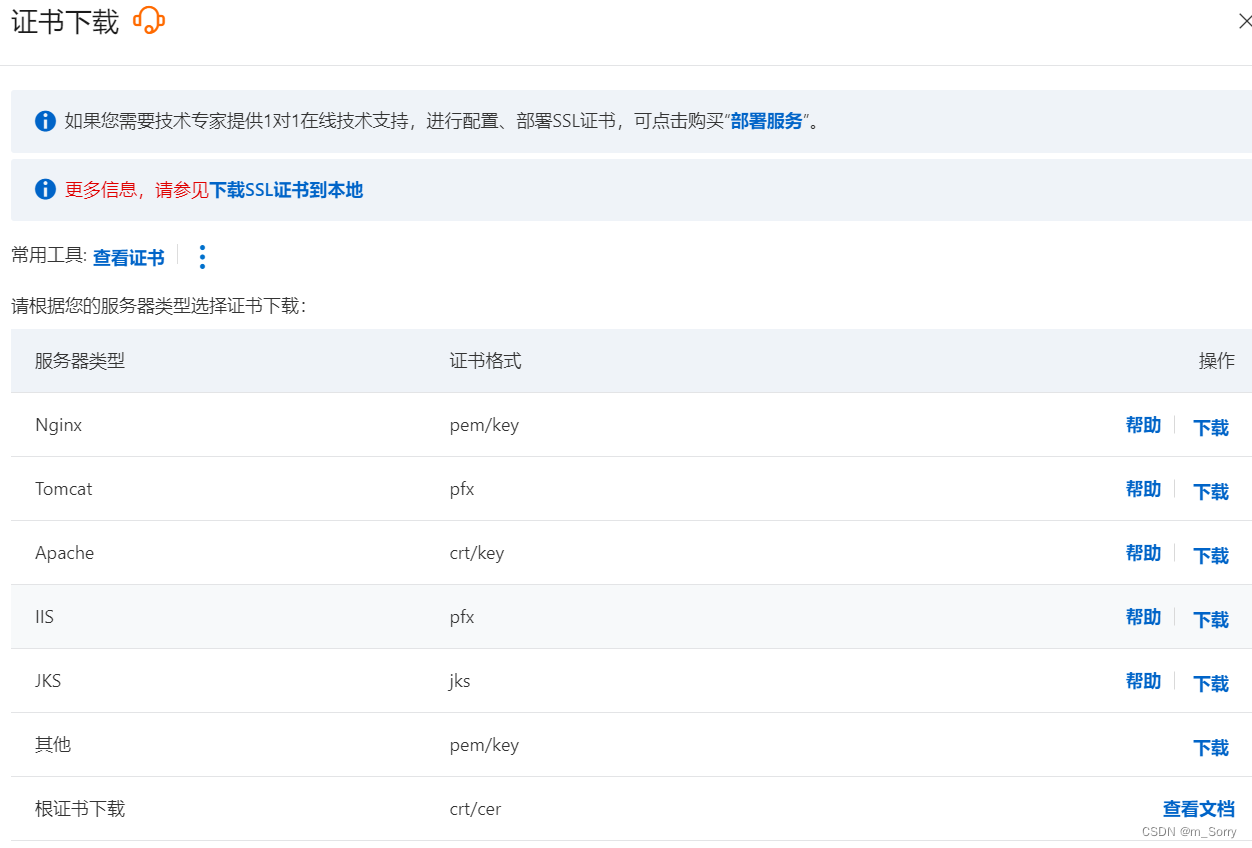This screenshot has width=1252, height=848.
Task: Download the Tomcat pfx certificate
Action: (1210, 490)
